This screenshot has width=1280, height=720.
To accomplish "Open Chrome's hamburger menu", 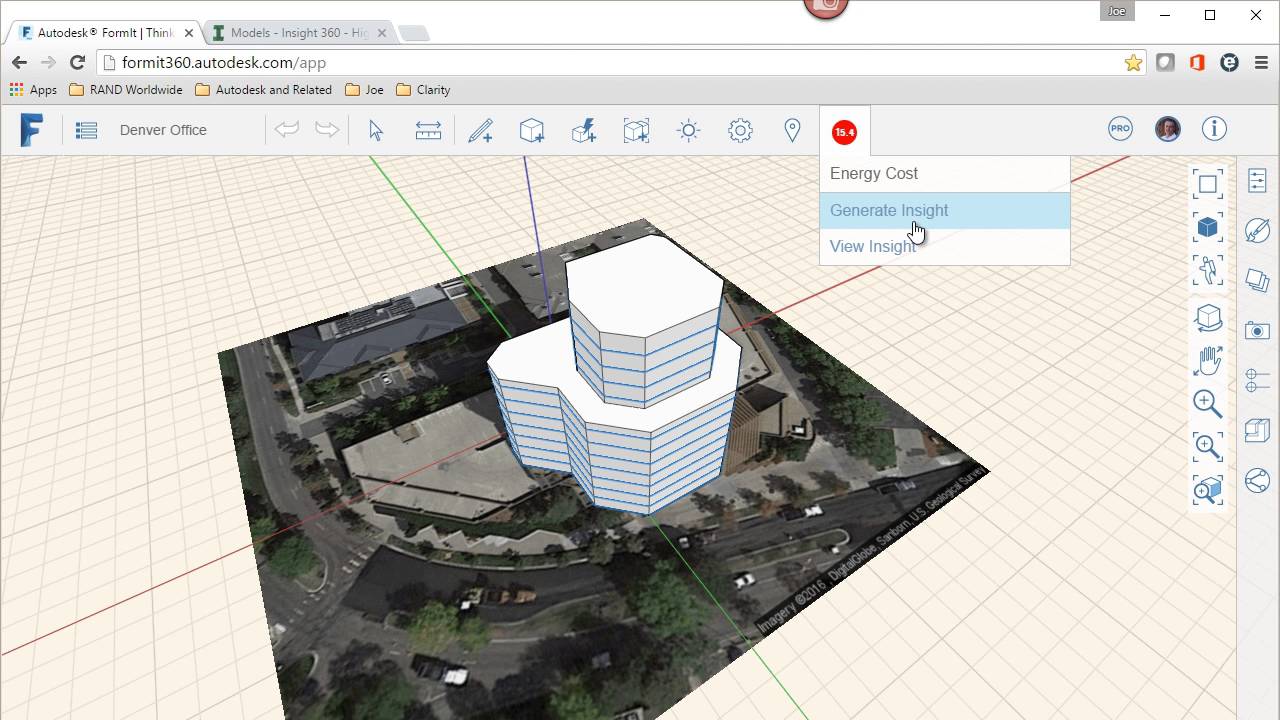I will tap(1261, 62).
